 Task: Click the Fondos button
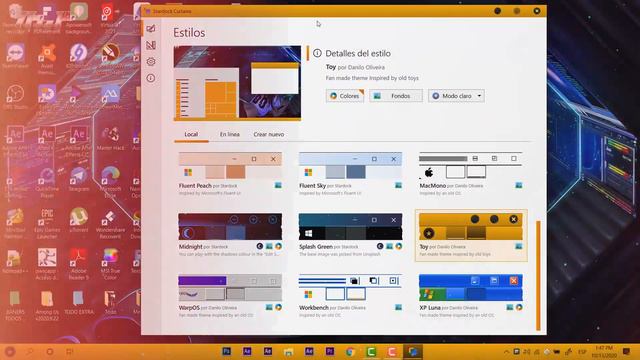(396, 96)
